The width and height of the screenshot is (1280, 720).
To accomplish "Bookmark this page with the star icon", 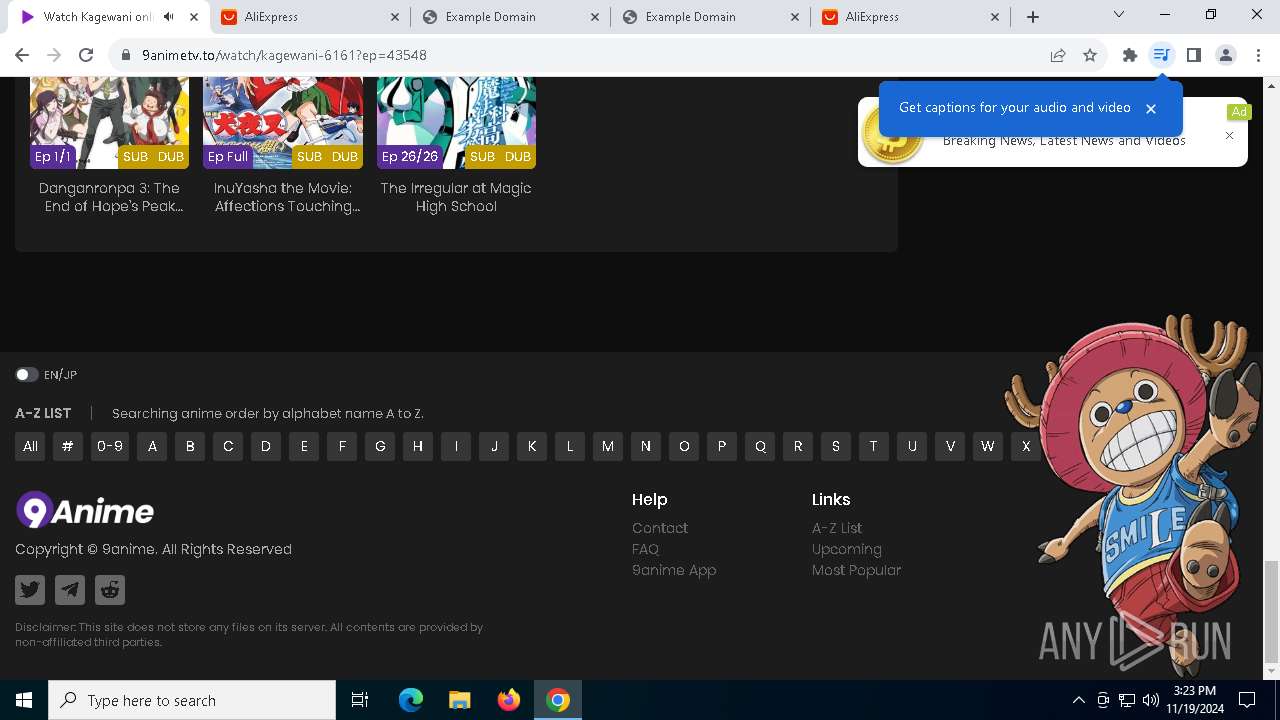I will (x=1090, y=55).
